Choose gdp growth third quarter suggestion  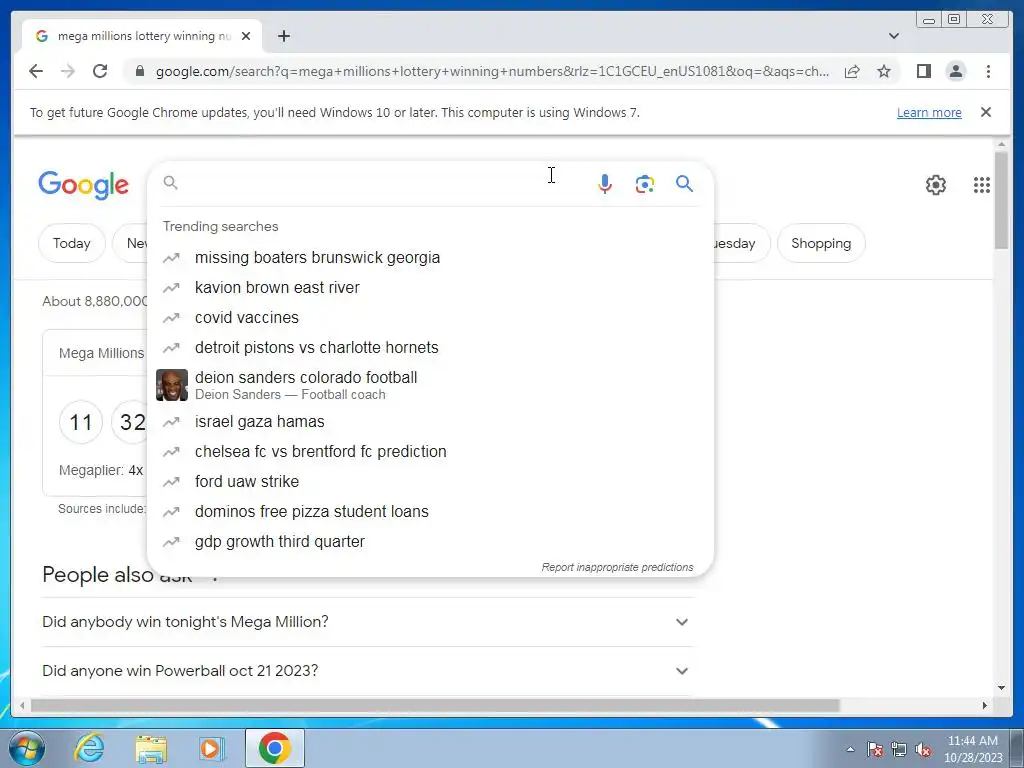pos(431,541)
